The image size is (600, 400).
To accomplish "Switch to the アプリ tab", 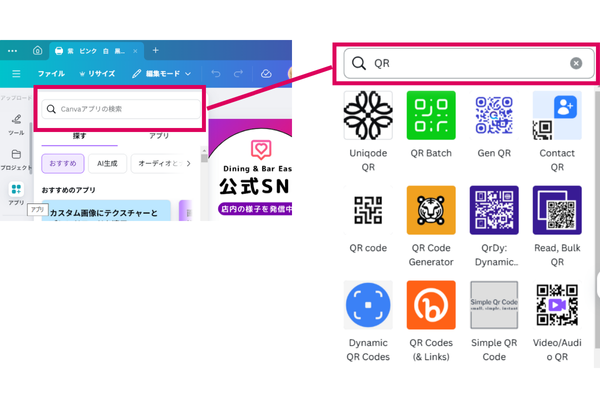I will click(x=159, y=134).
